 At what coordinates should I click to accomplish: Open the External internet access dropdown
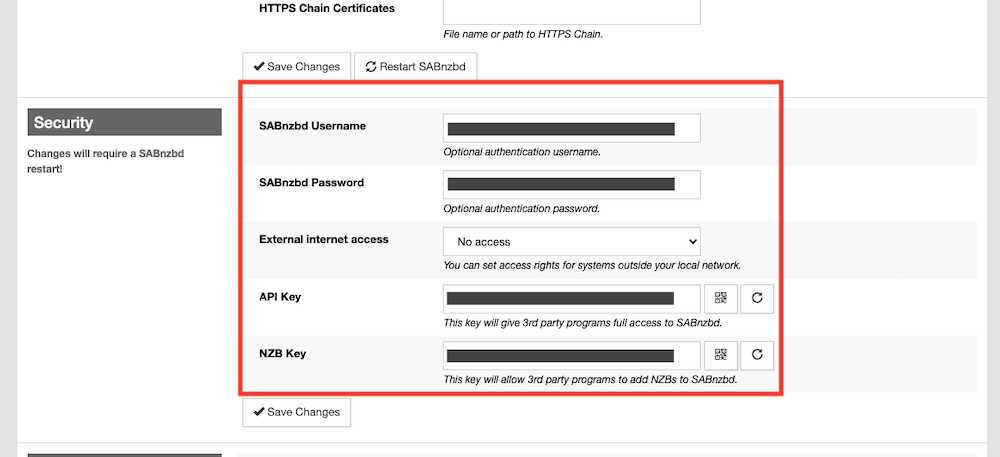(571, 241)
